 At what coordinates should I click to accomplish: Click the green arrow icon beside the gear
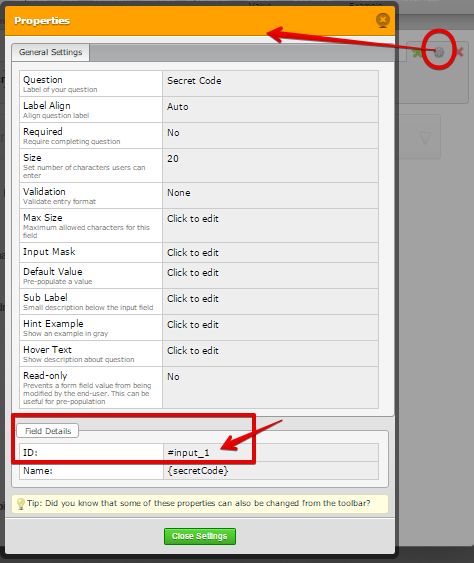(417, 53)
